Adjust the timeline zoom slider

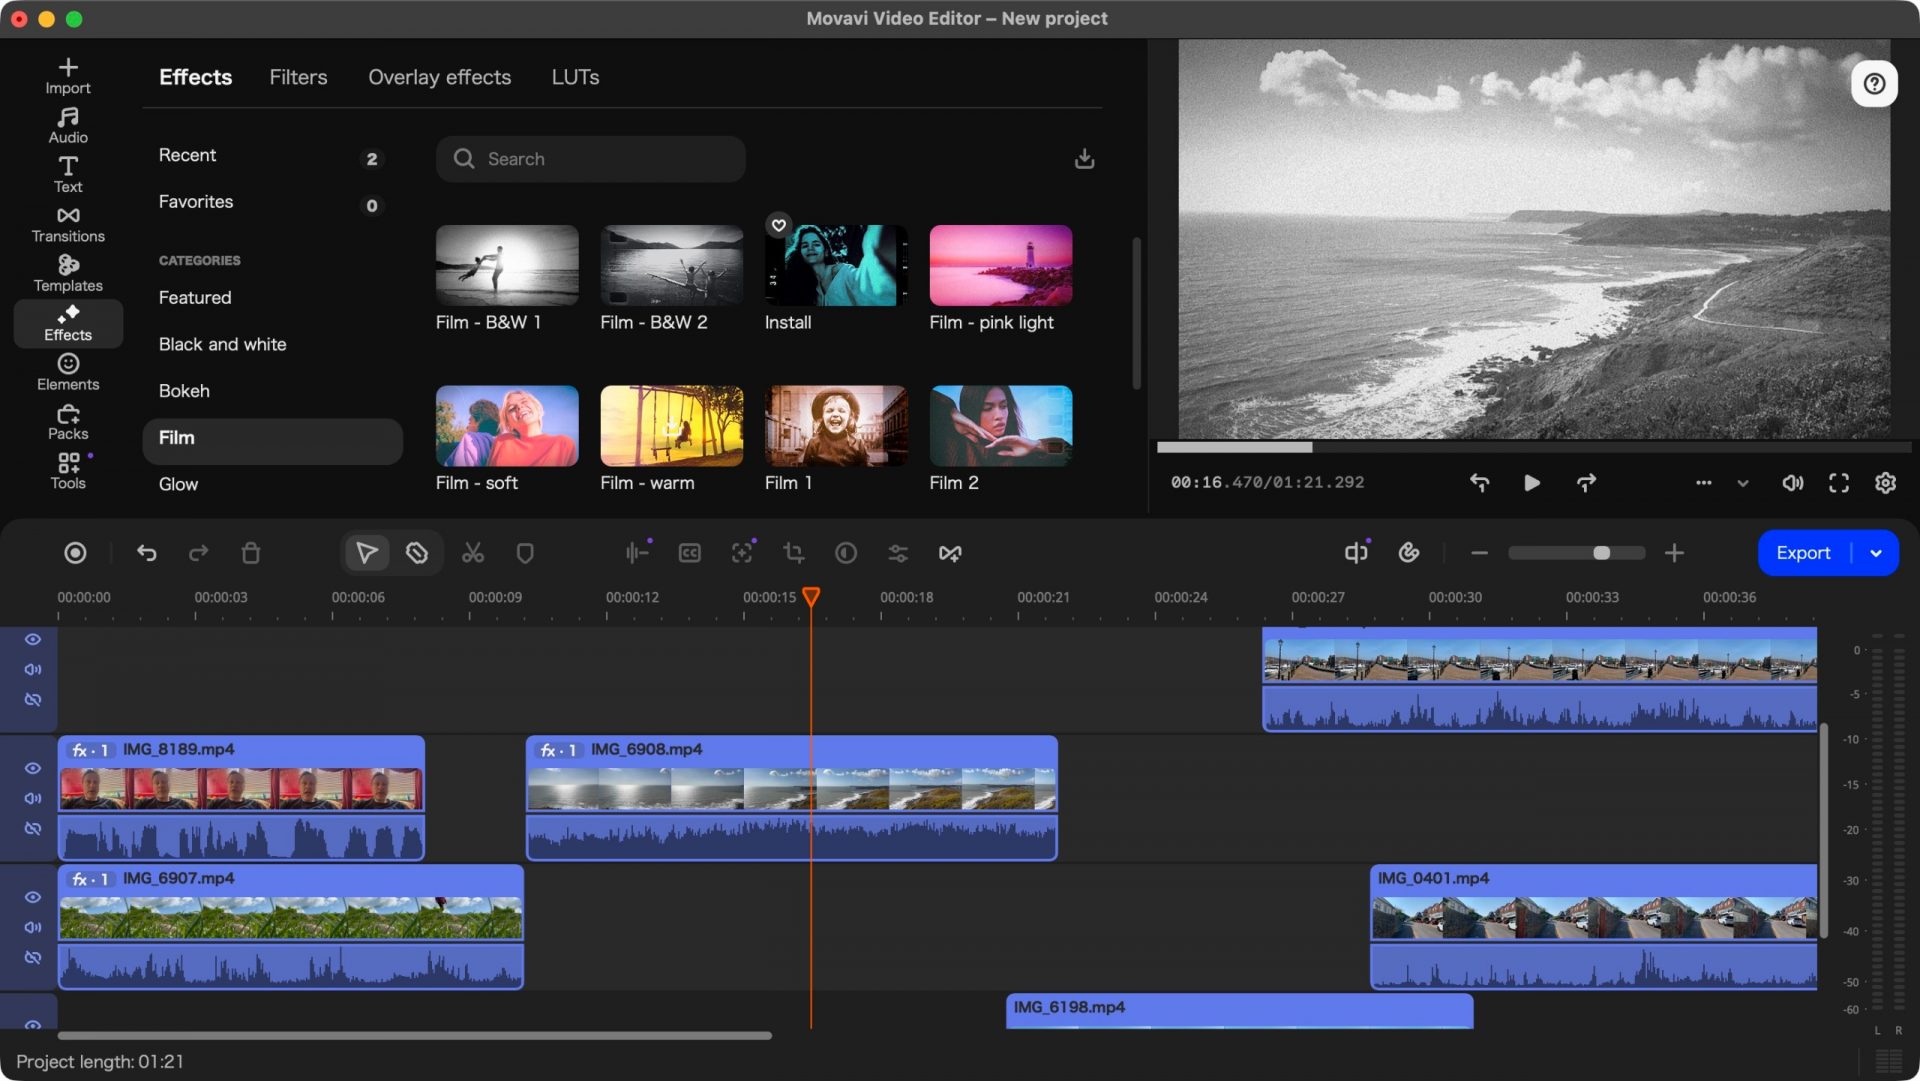click(1577, 553)
